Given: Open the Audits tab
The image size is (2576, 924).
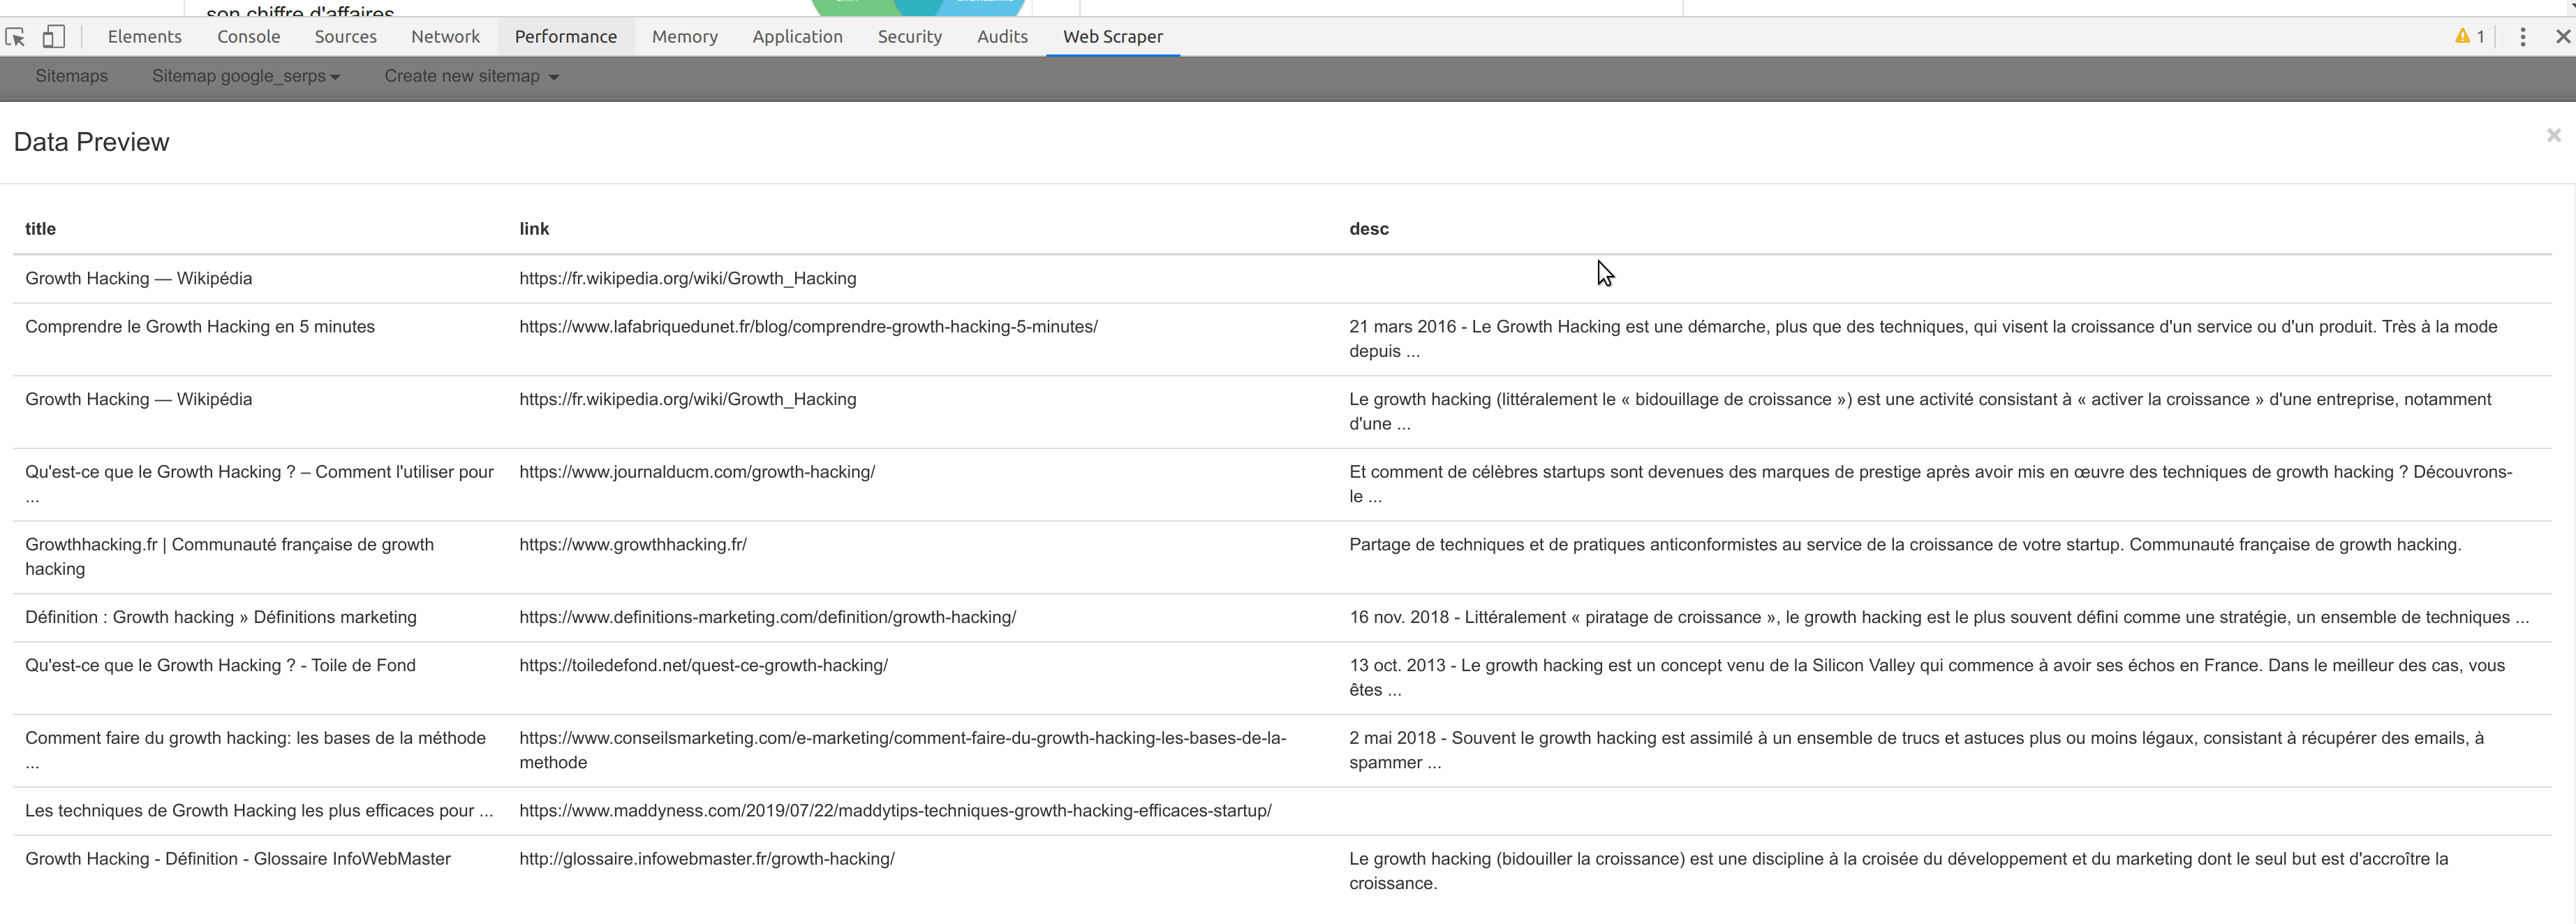Looking at the screenshot, I should pyautogui.click(x=1002, y=37).
